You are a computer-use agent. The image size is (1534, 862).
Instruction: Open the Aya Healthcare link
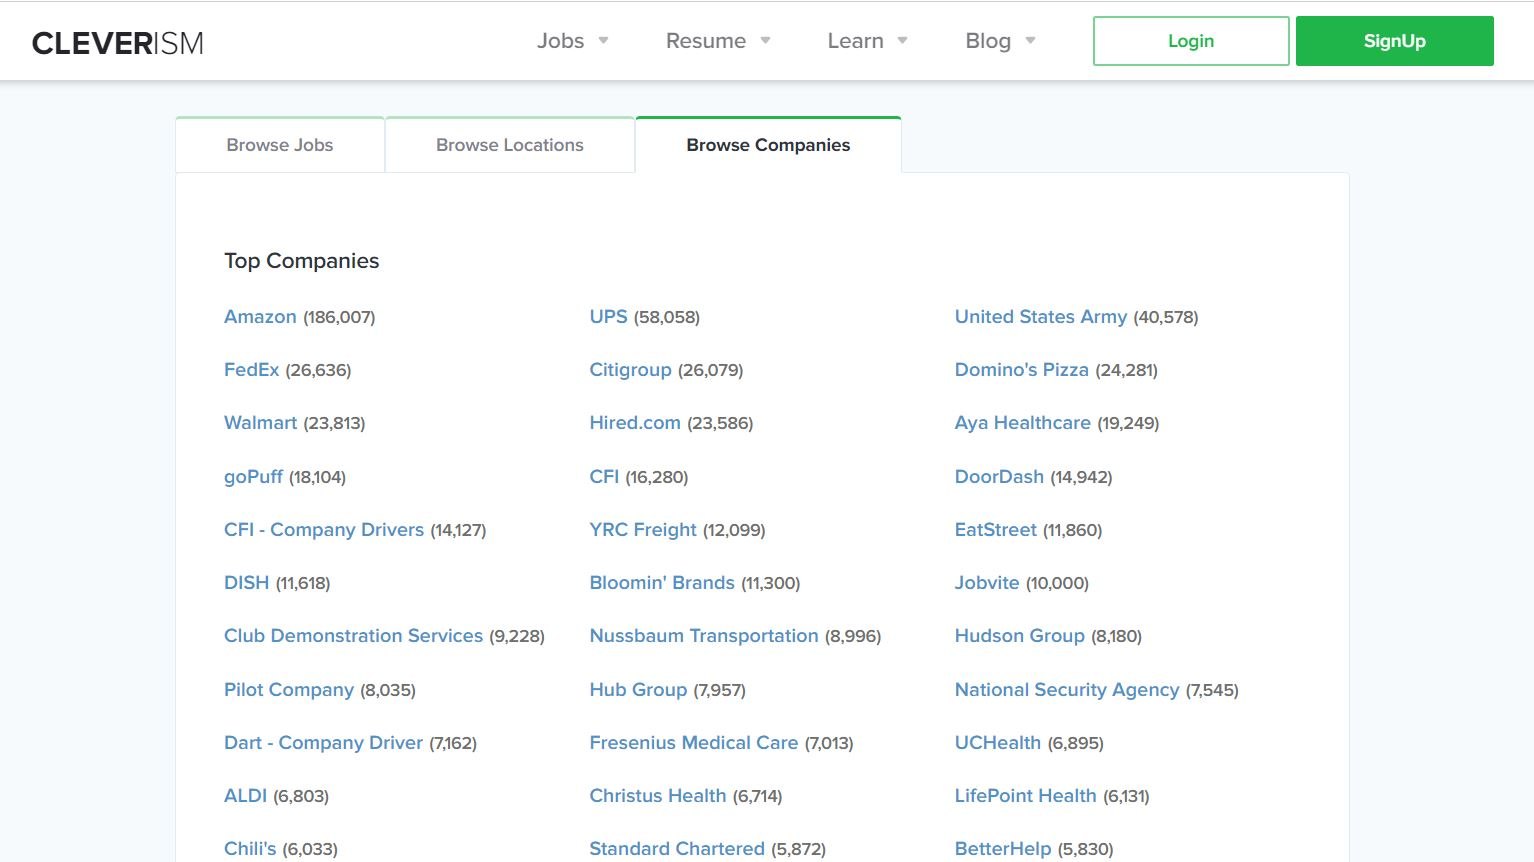click(x=1023, y=423)
